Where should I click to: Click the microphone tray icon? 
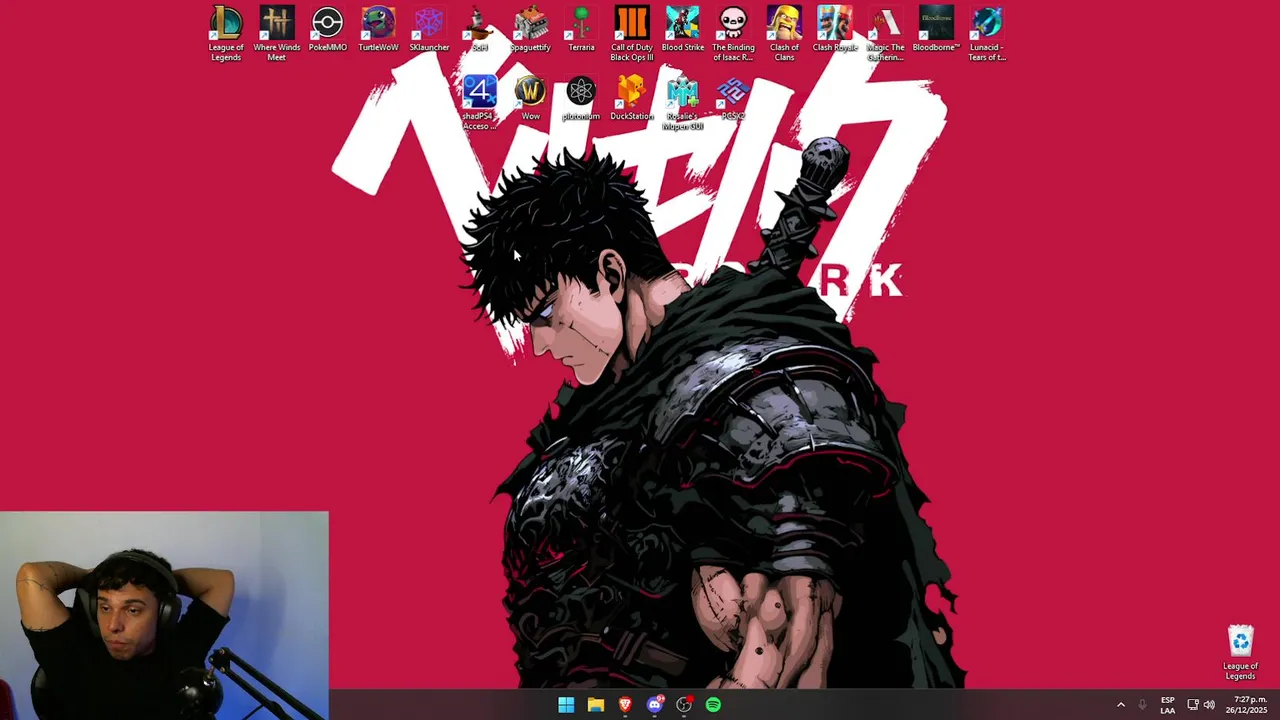1142,705
